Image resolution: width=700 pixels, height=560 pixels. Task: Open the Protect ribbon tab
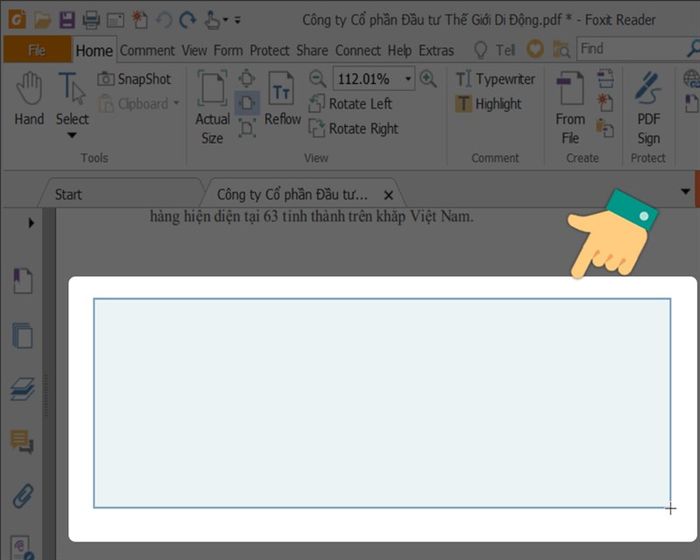coord(270,50)
